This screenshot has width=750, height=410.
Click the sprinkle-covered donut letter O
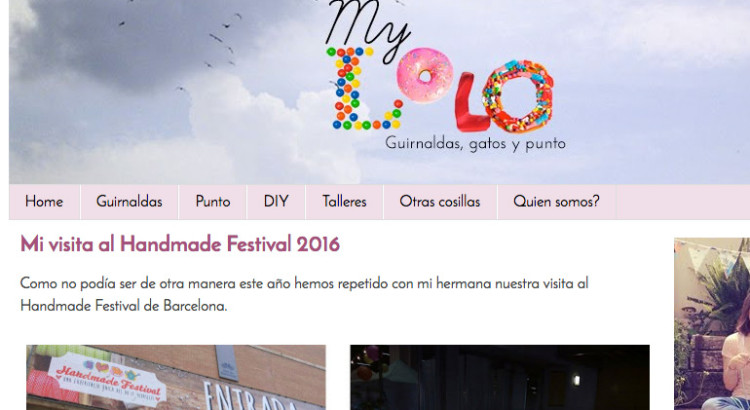point(518,97)
